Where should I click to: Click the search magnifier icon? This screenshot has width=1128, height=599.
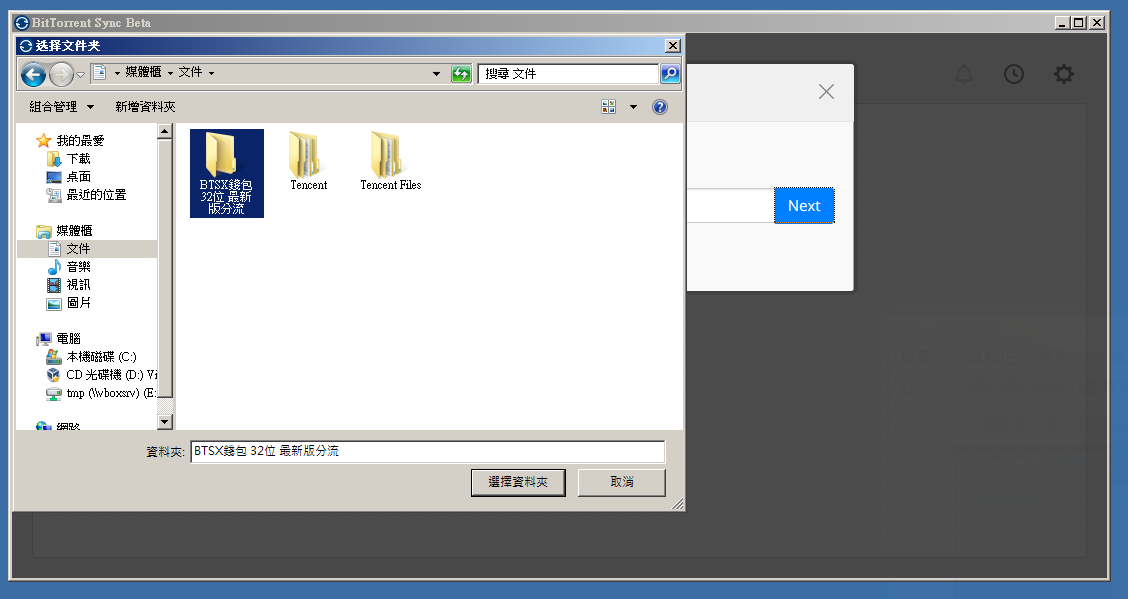point(670,73)
